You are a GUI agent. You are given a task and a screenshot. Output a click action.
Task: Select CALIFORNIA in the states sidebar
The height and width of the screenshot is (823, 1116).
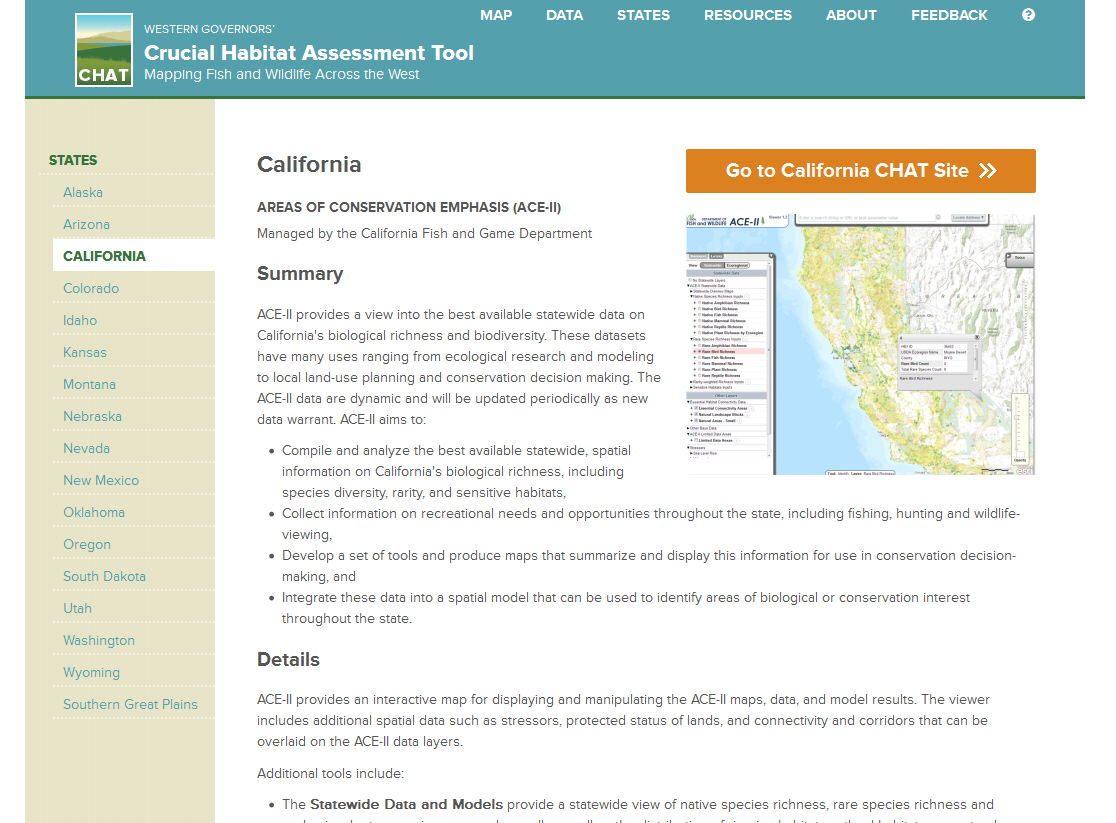(x=105, y=256)
